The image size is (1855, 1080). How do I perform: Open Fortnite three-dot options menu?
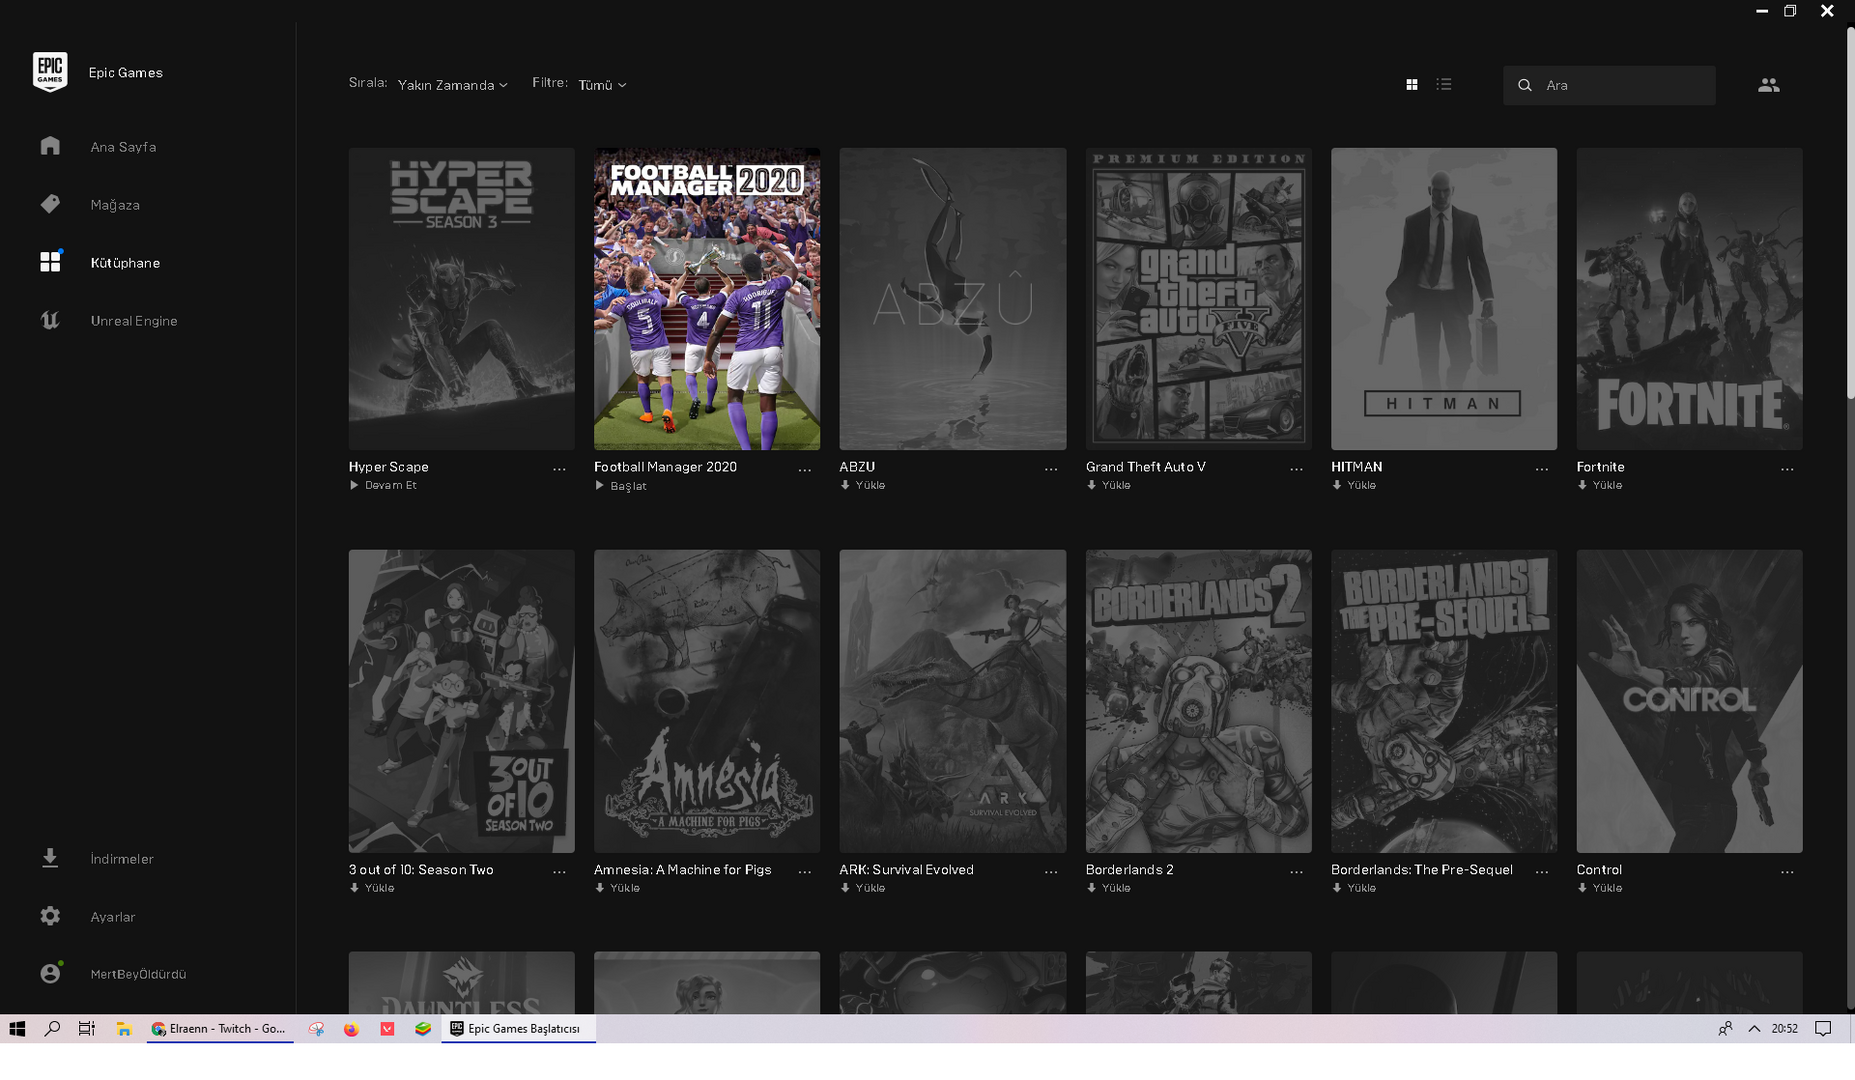pyautogui.click(x=1787, y=469)
